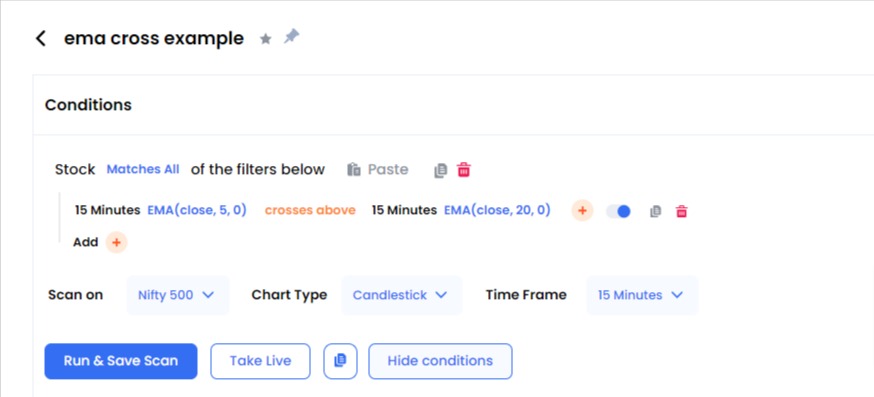Change the Matches All filter mode
Viewport: 874px width, 397px height.
tap(143, 170)
